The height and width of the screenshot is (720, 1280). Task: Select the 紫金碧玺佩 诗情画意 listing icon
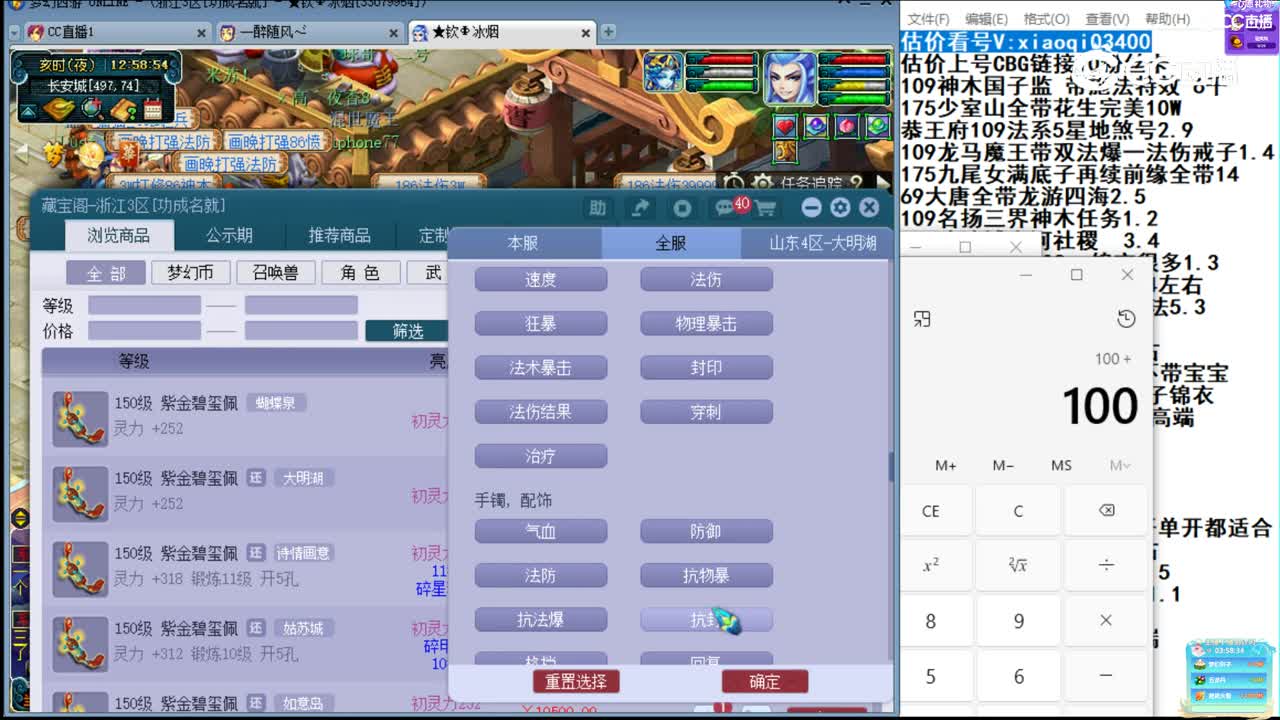point(80,570)
